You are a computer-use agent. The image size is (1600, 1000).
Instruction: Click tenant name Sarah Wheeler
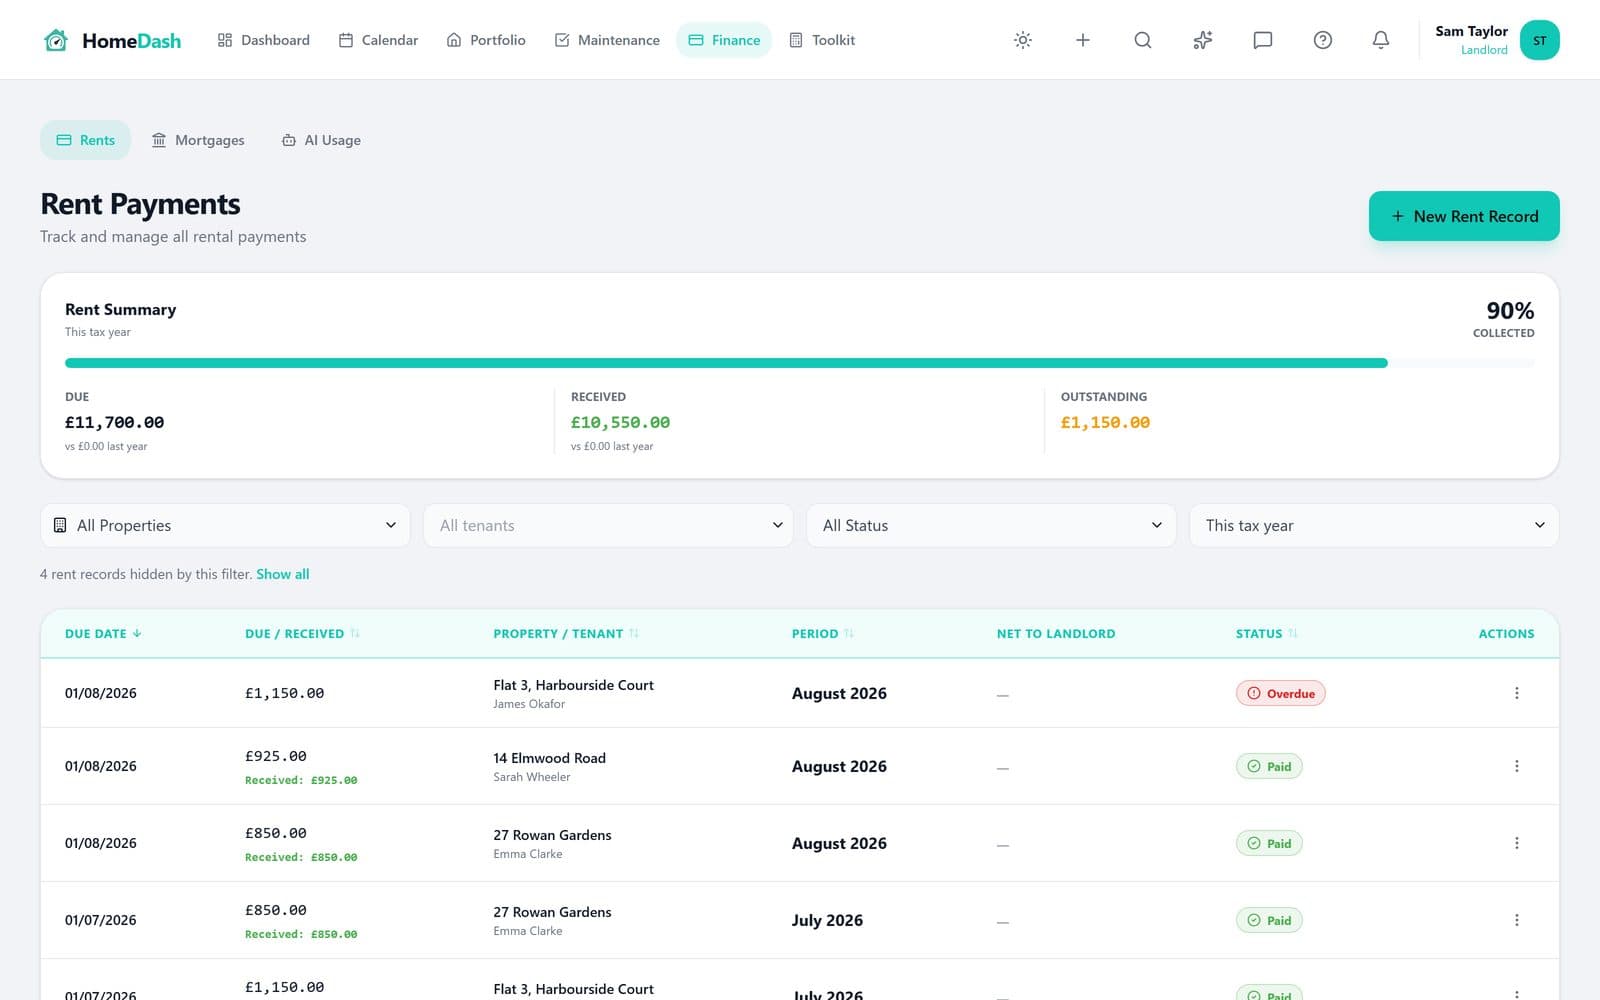point(531,777)
